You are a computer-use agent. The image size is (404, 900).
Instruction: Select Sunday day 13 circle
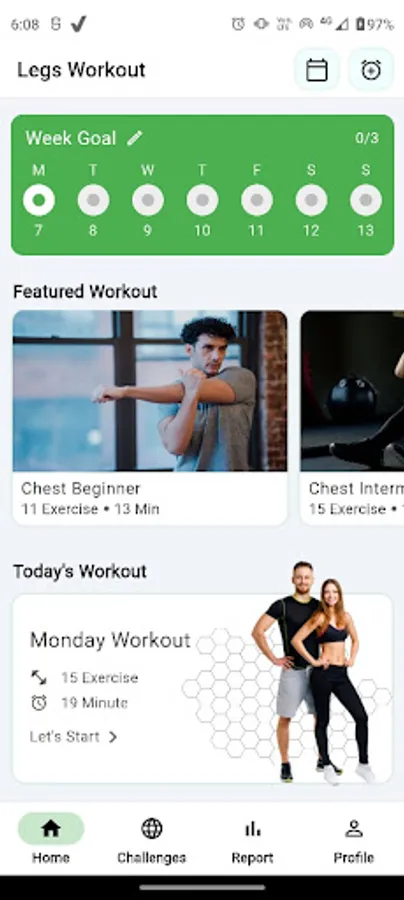coord(366,200)
